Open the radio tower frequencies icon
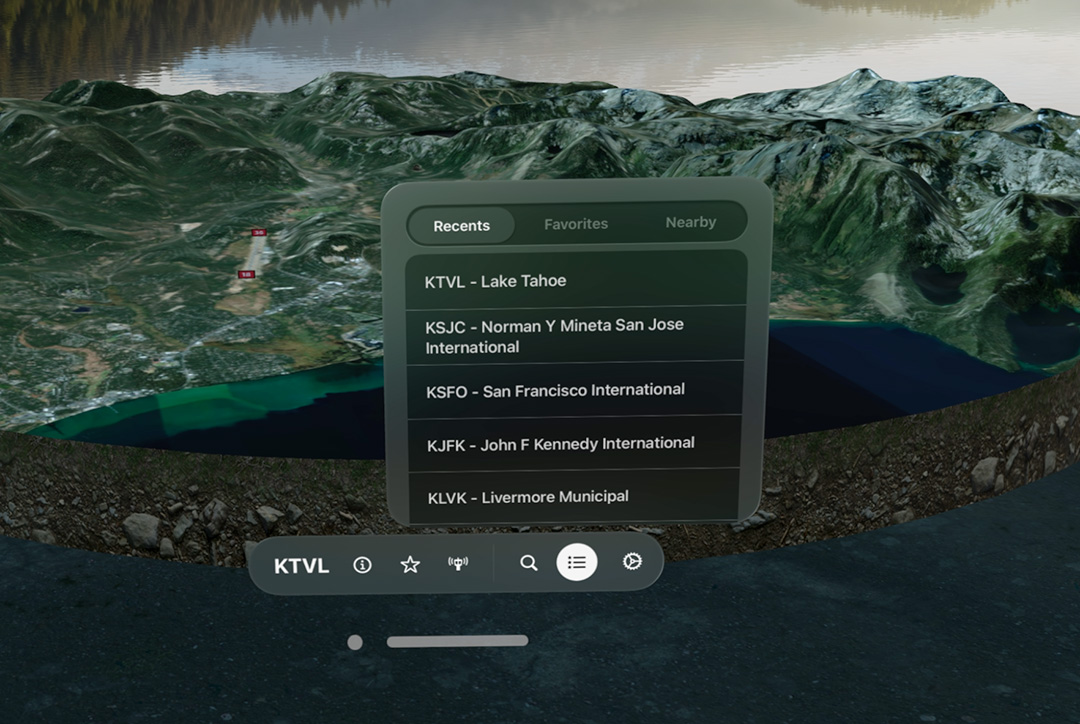The width and height of the screenshot is (1080, 724). 458,563
